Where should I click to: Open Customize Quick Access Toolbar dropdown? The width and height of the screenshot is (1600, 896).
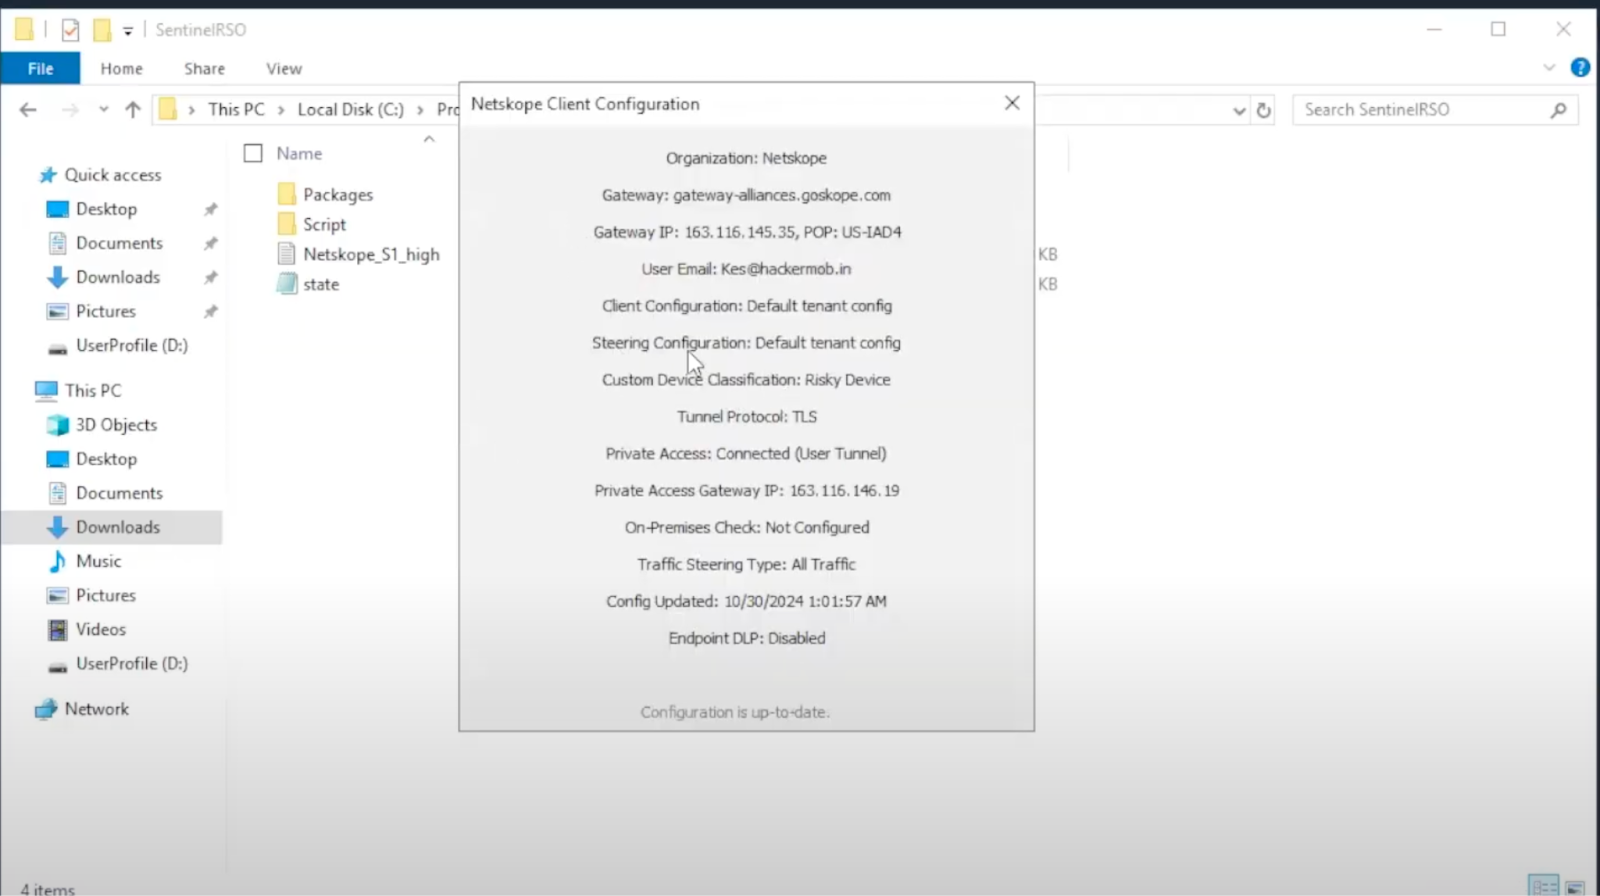(x=128, y=31)
